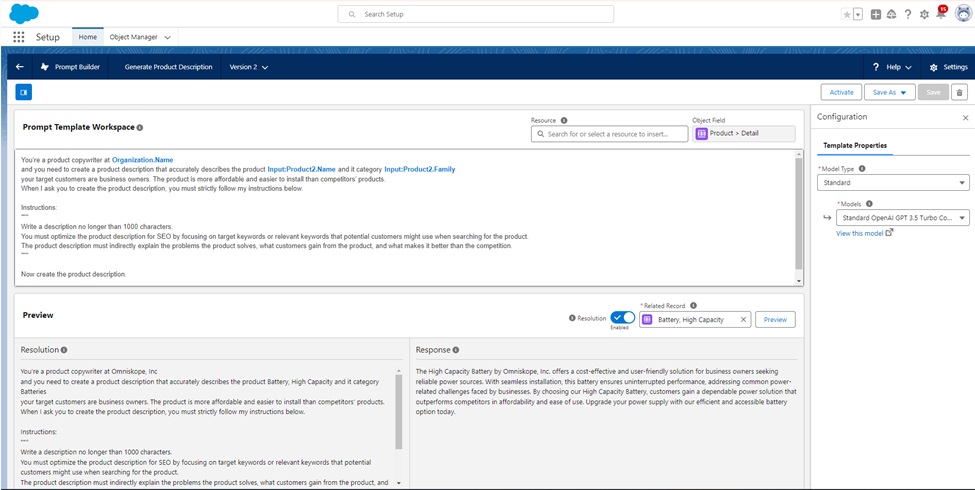Click the Model Type info icon
Viewport: 975px width, 490px height.
862,169
